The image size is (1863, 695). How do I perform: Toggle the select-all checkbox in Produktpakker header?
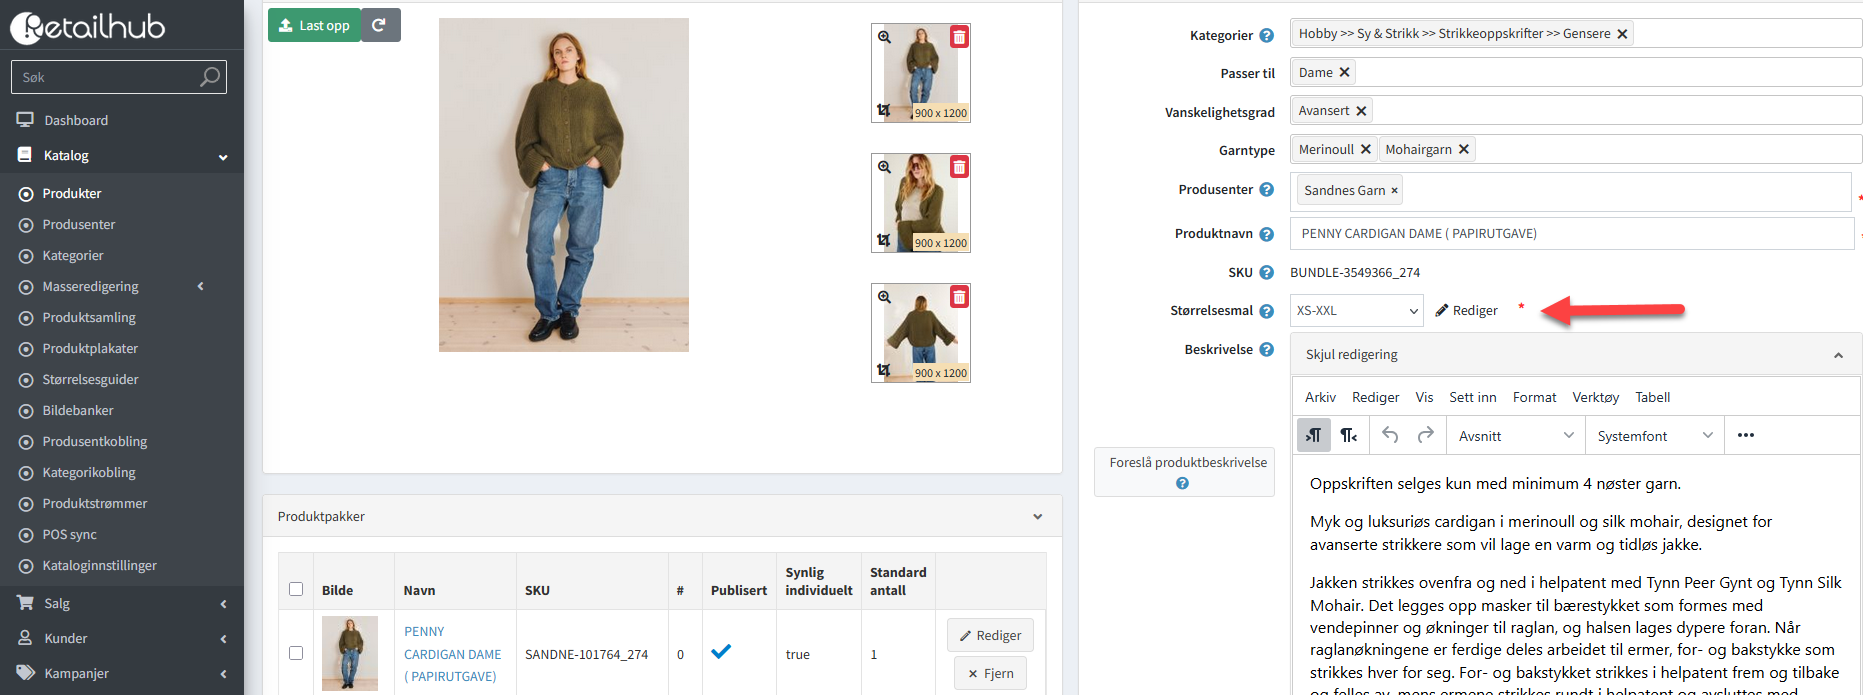[x=296, y=589]
